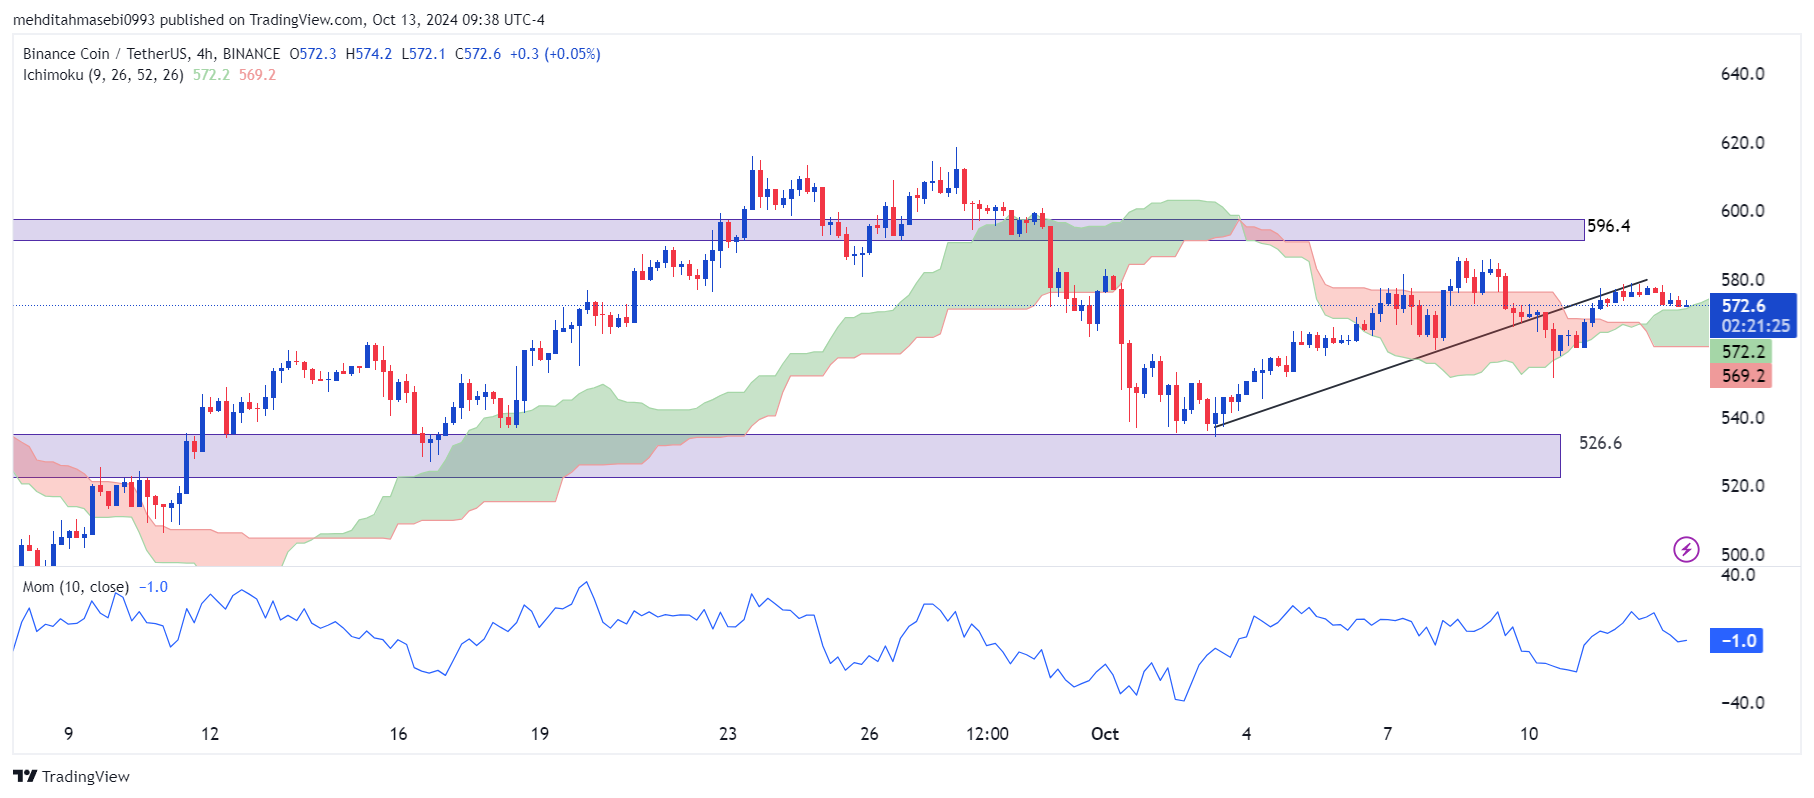The width and height of the screenshot is (1814, 798).
Task: Click date label 10 on the time axis
Action: coord(1529,734)
